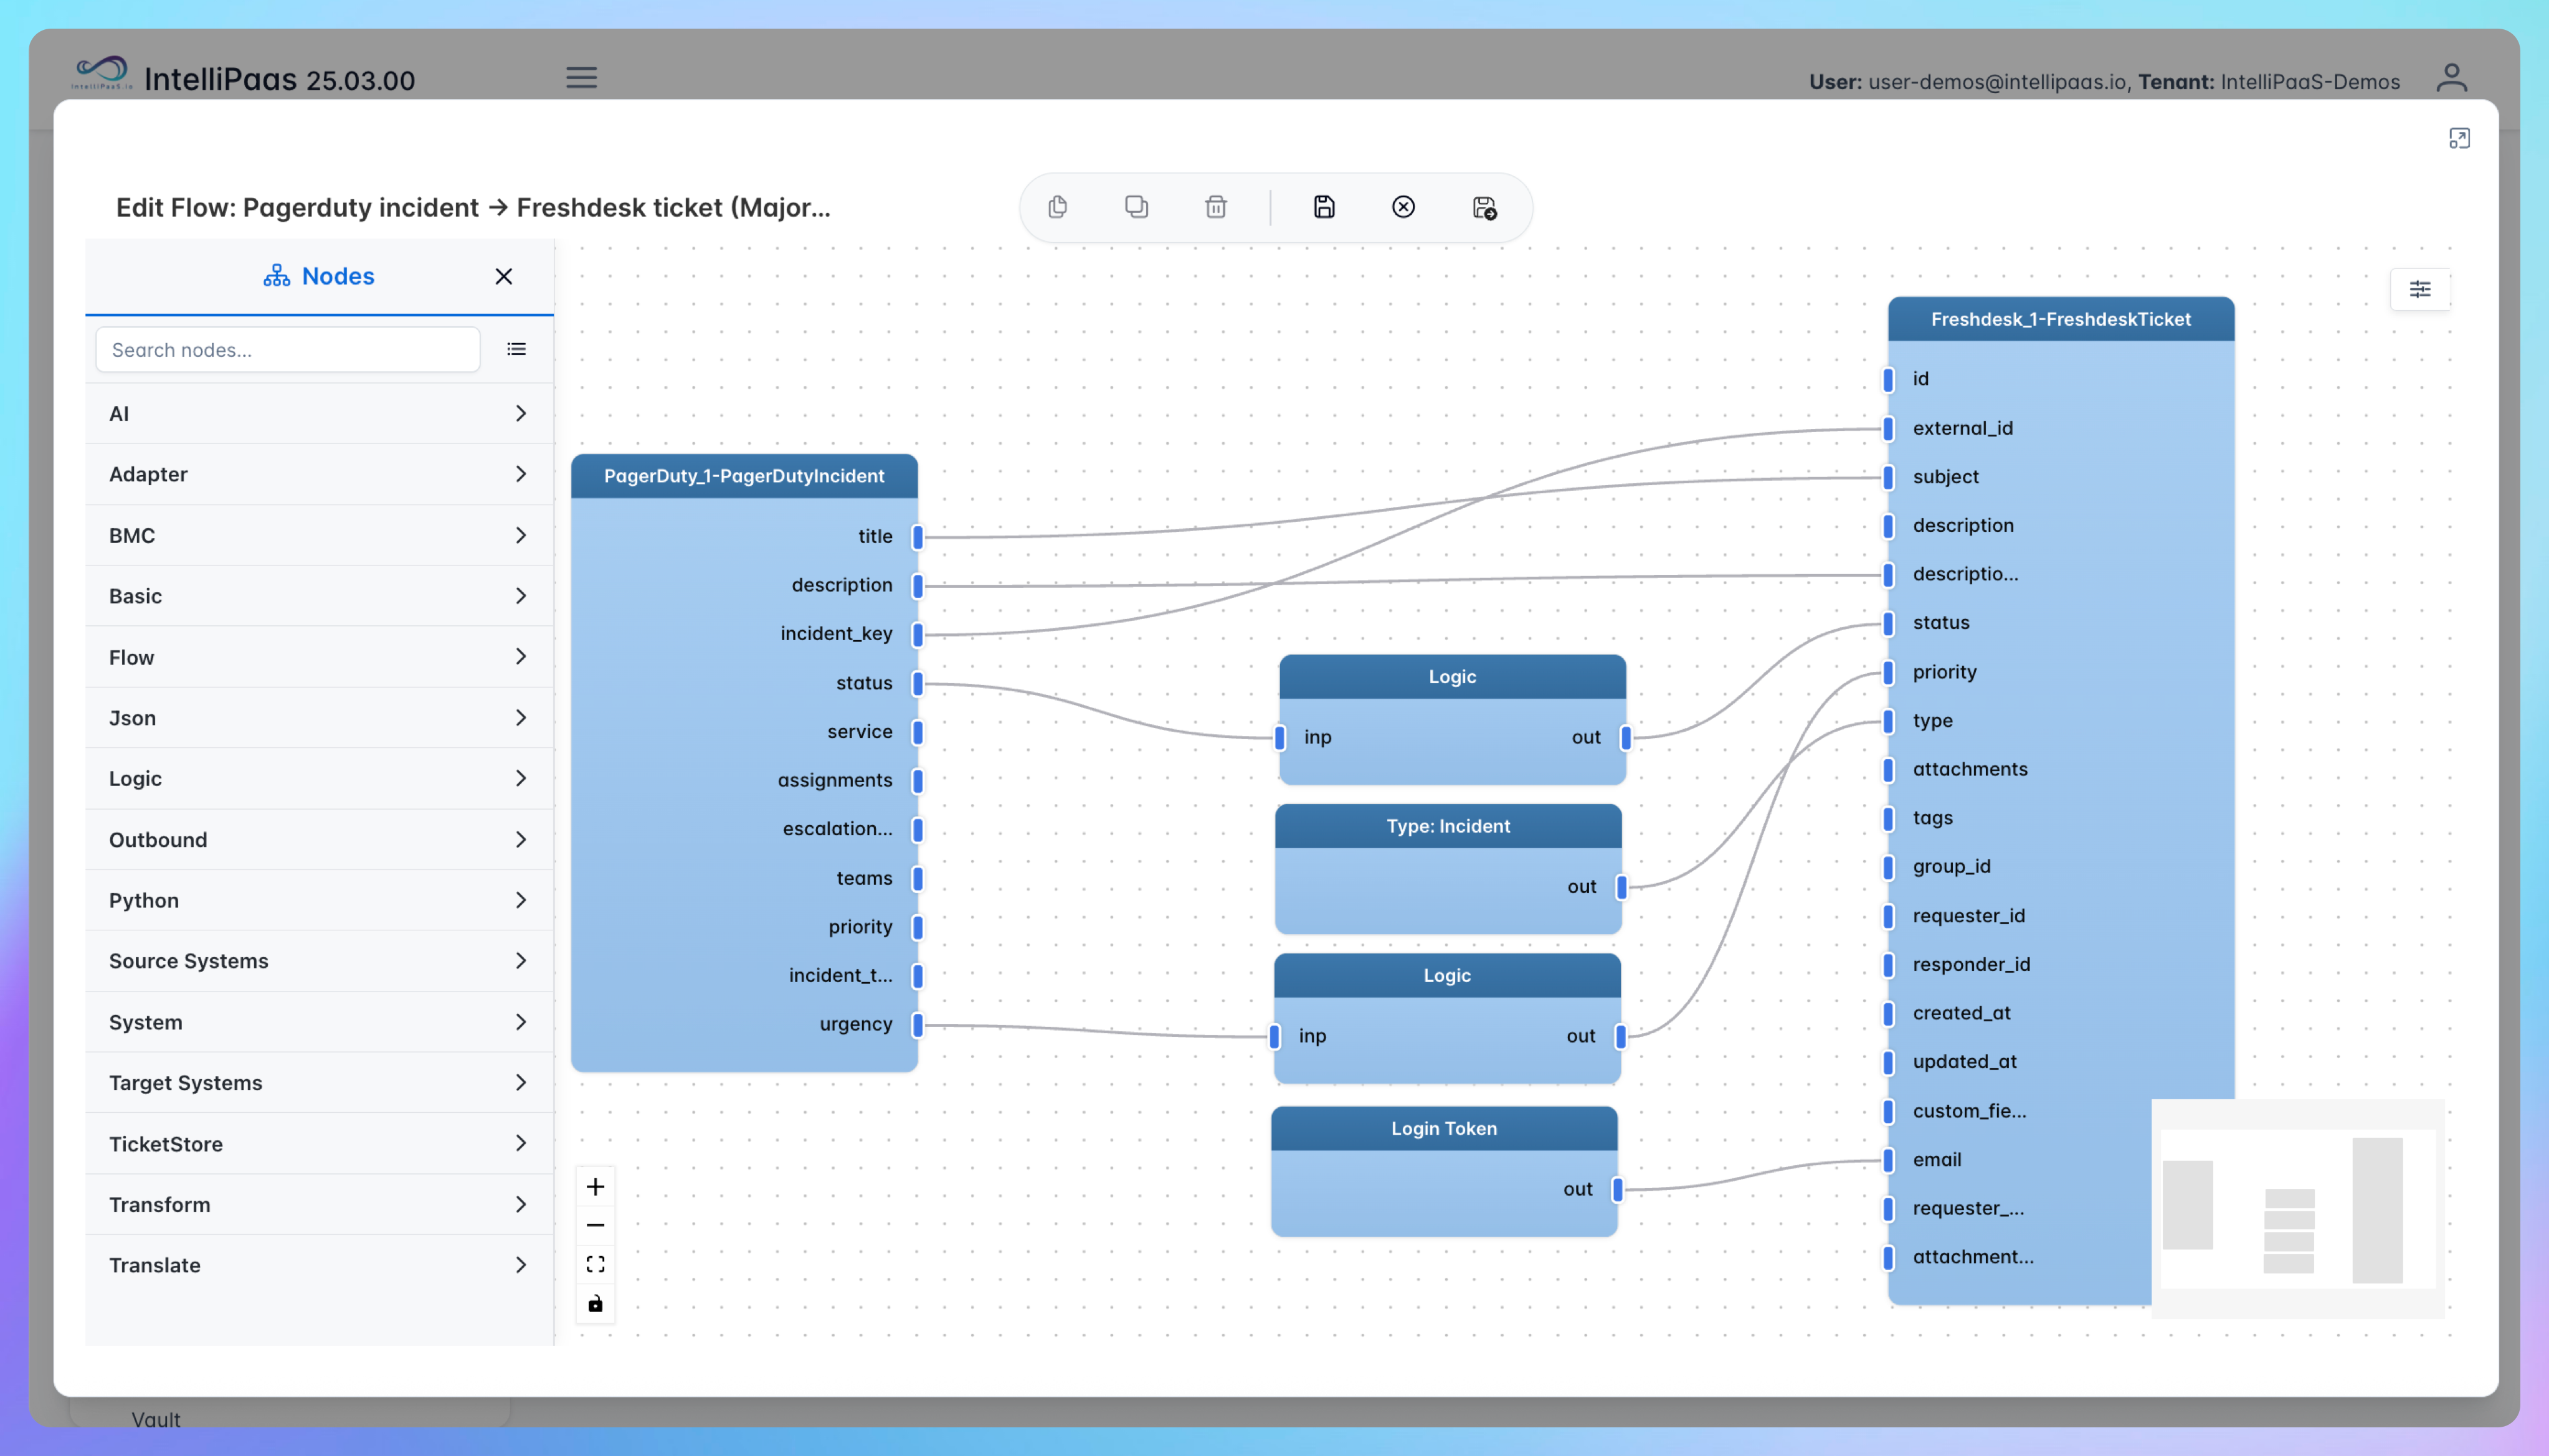Close the Nodes side panel

(x=503, y=276)
